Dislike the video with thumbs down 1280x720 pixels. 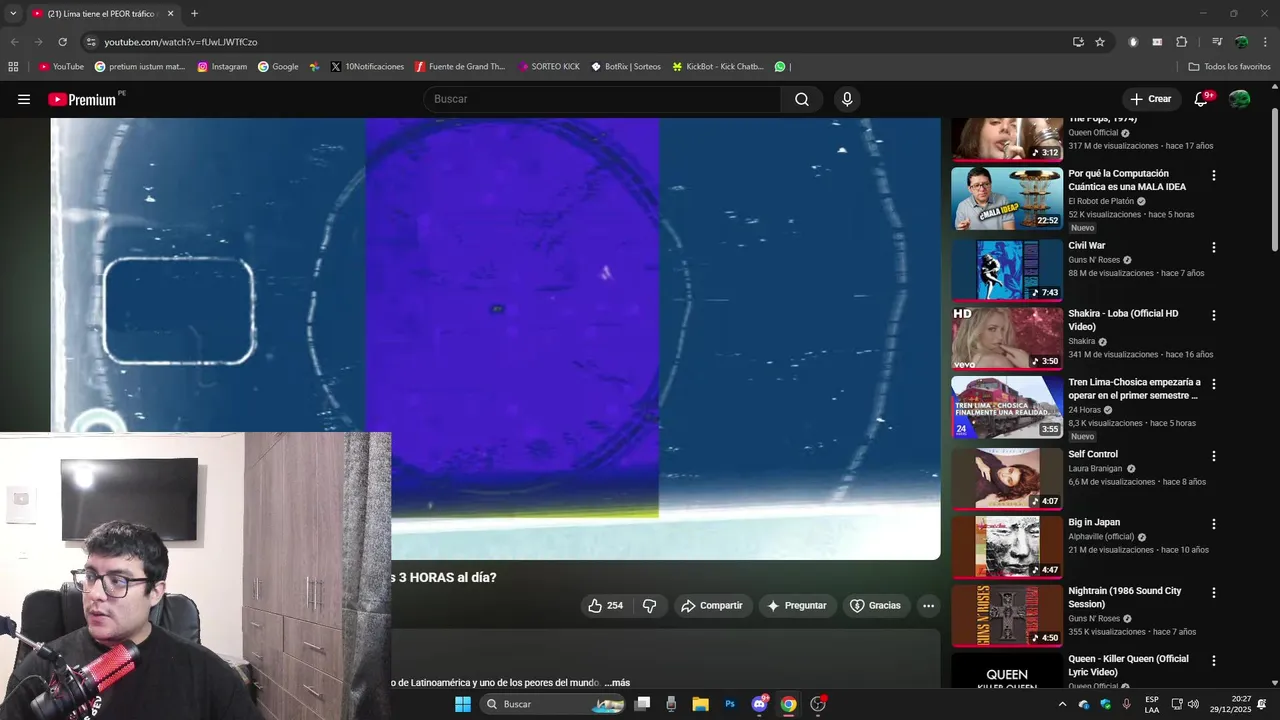pos(649,606)
